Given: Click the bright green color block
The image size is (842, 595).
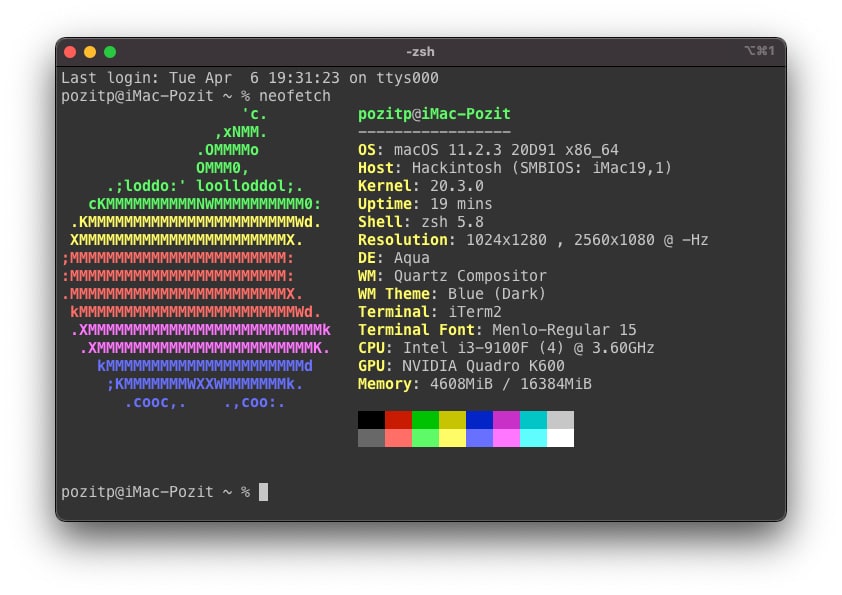Looking at the screenshot, I should pyautogui.click(x=425, y=438).
